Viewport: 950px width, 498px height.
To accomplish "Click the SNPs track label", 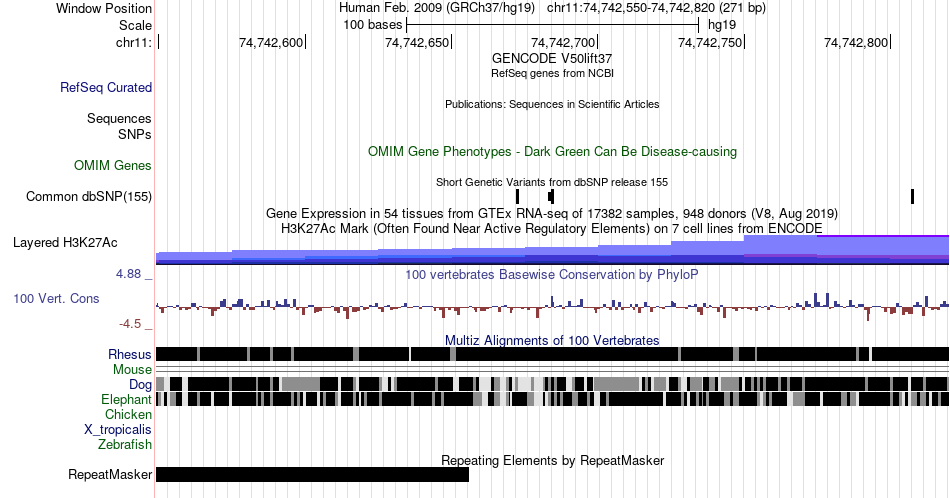I will (135, 134).
